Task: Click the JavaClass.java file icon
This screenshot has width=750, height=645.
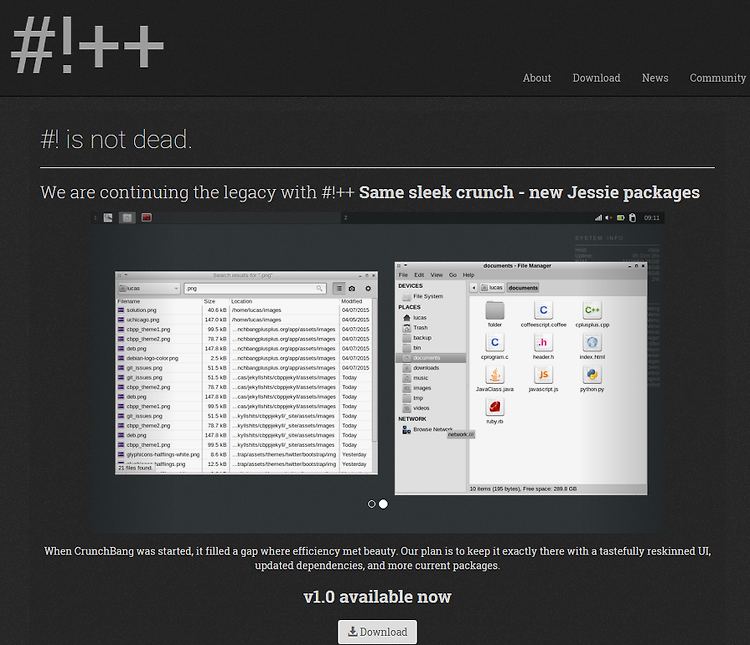Action: (x=495, y=375)
